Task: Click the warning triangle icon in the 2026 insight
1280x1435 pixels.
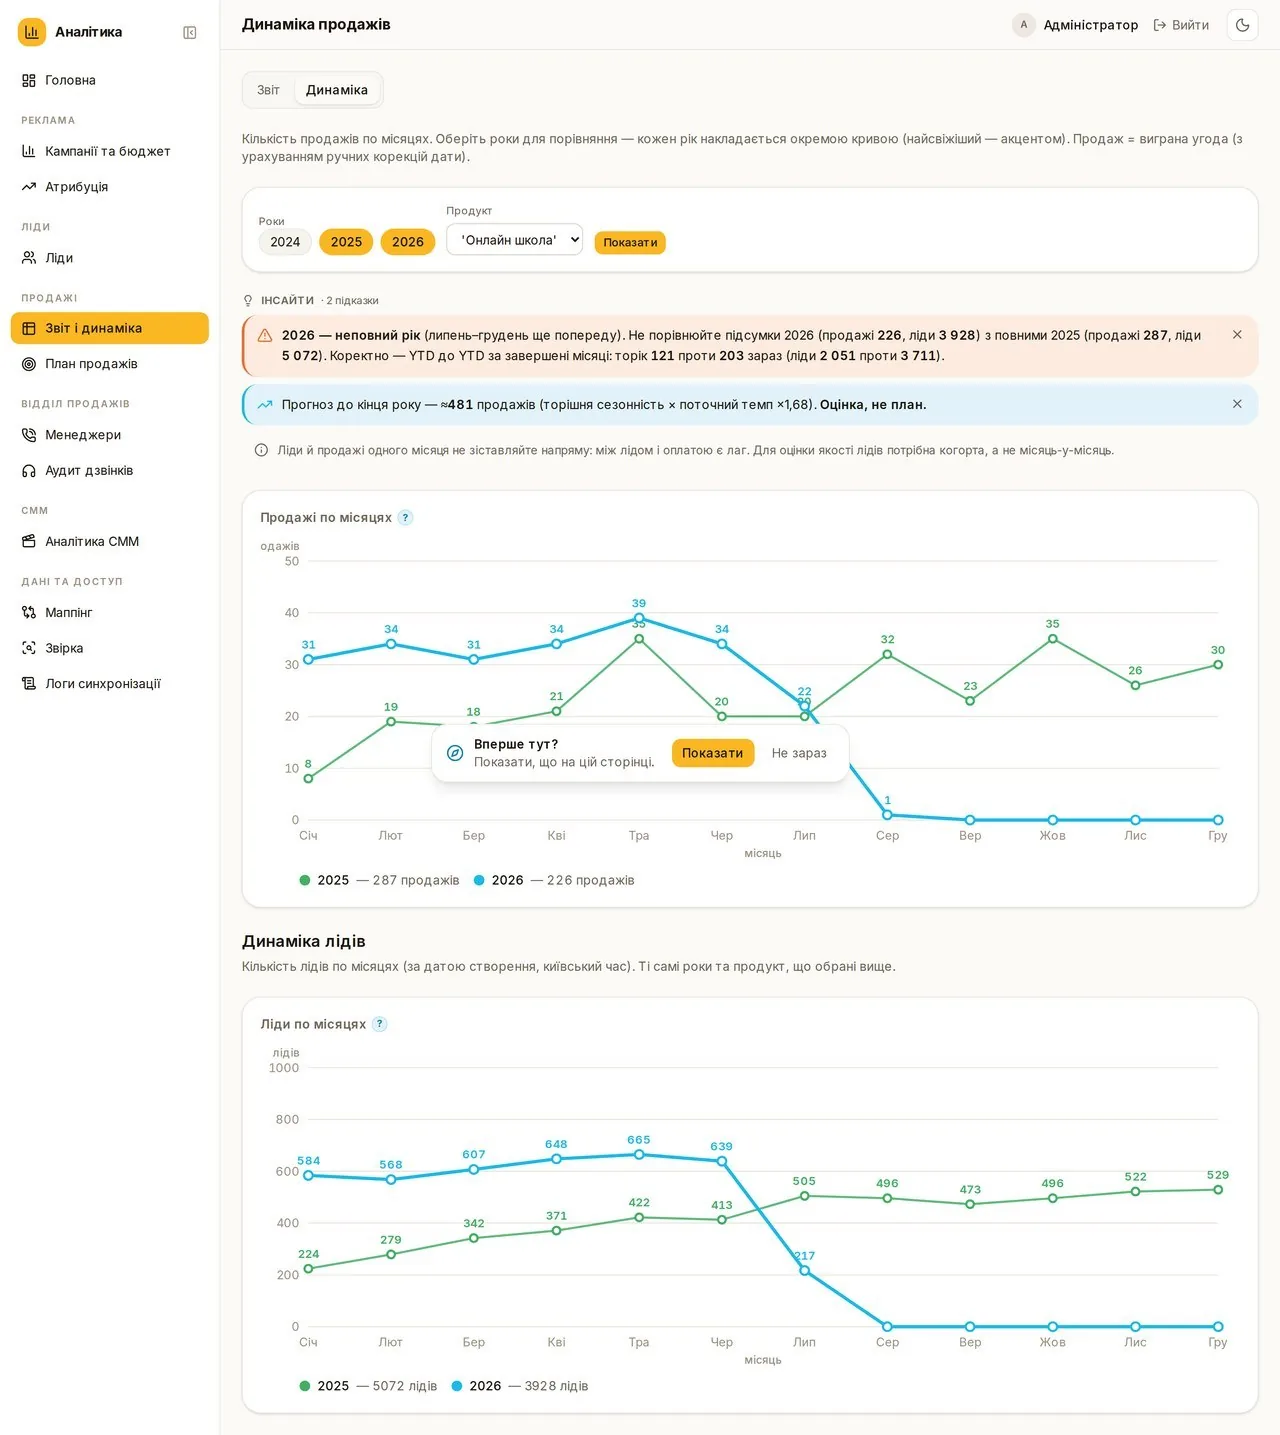Action: 265,336
